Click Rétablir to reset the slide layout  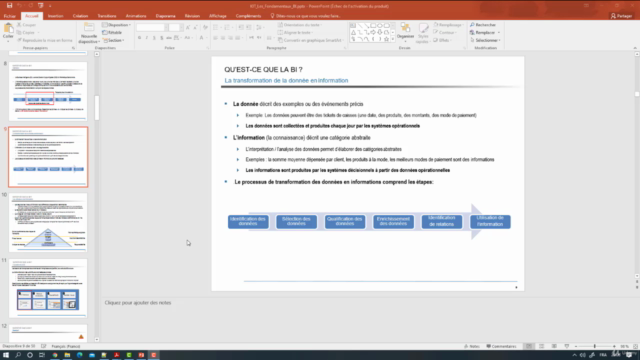coord(112,33)
